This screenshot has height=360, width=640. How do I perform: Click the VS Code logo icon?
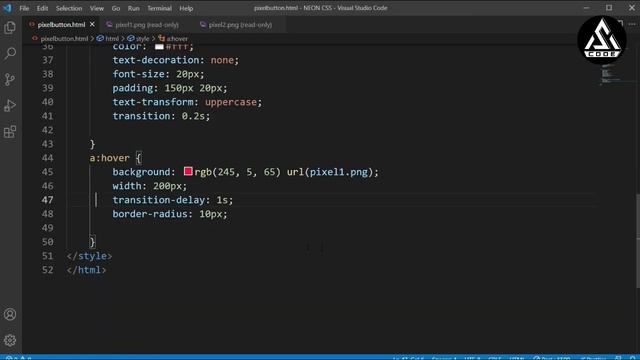[7, 8]
